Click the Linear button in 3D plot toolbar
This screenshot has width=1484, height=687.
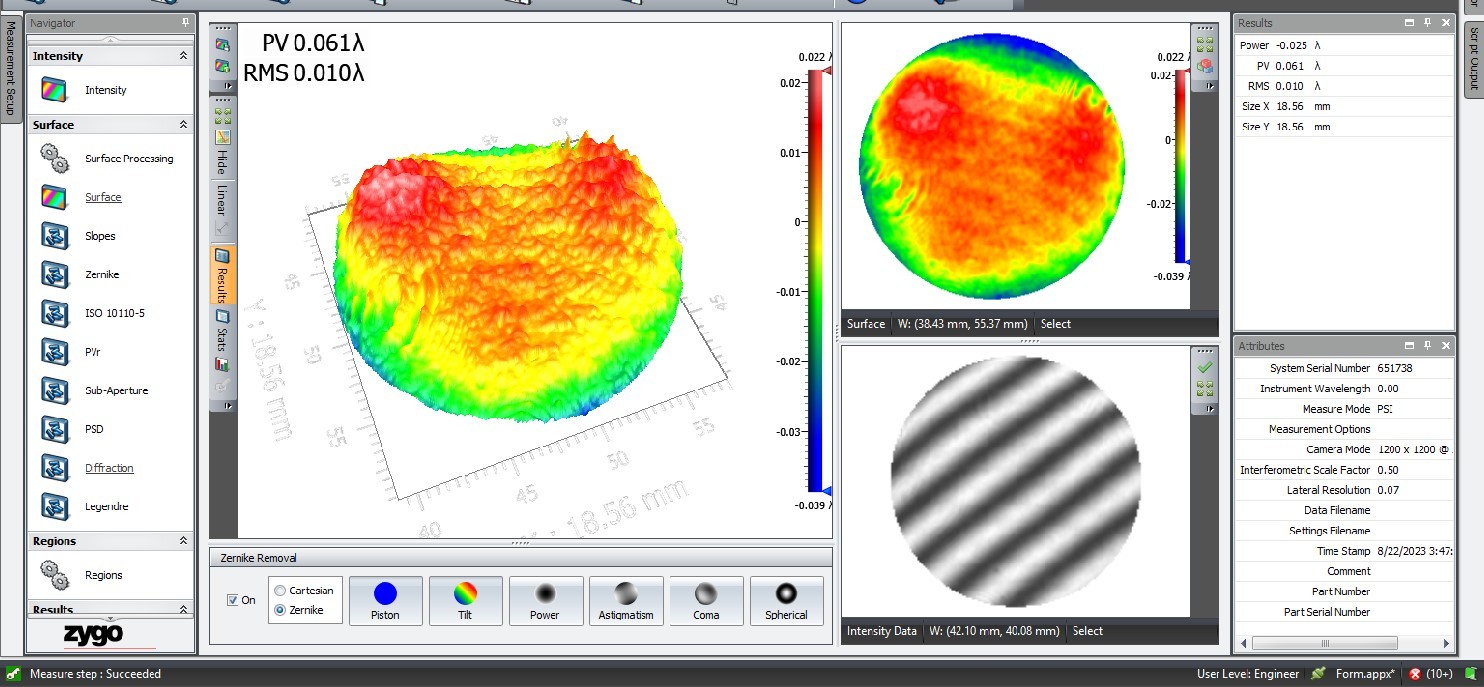(x=223, y=201)
